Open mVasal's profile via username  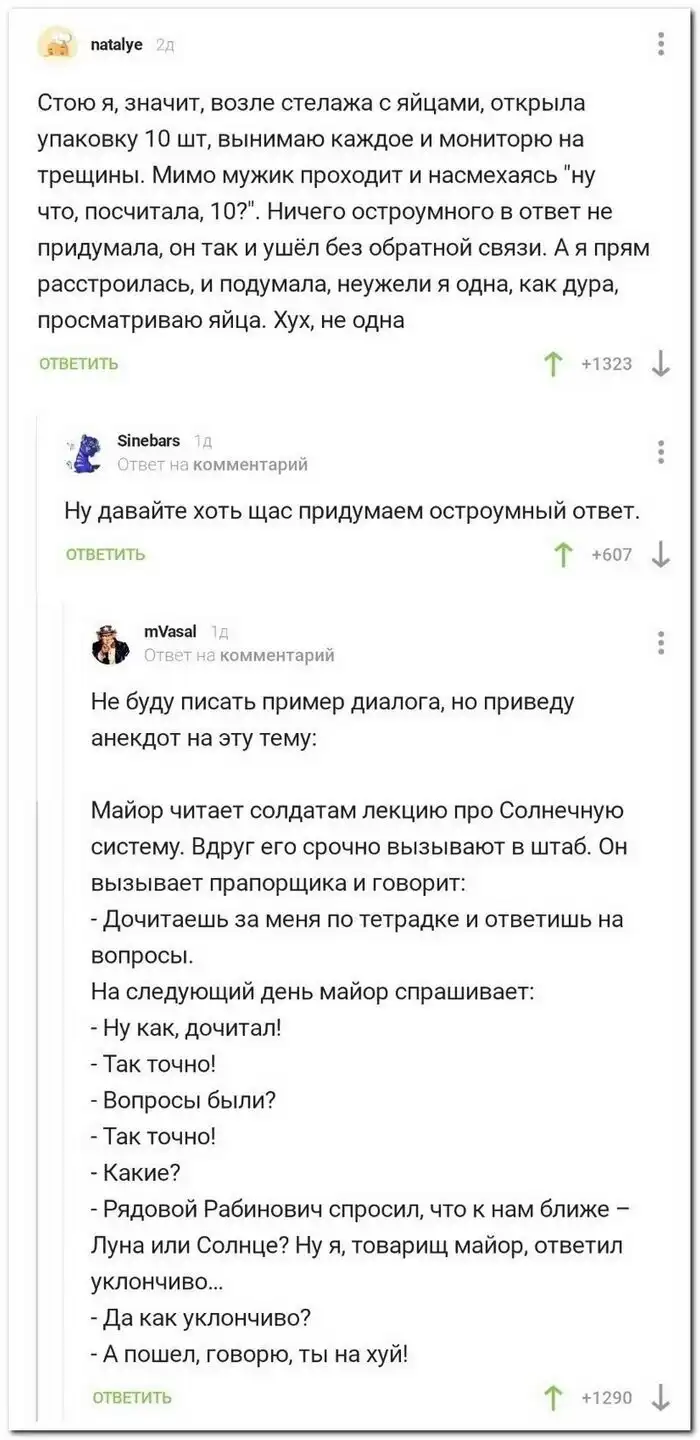point(169,631)
